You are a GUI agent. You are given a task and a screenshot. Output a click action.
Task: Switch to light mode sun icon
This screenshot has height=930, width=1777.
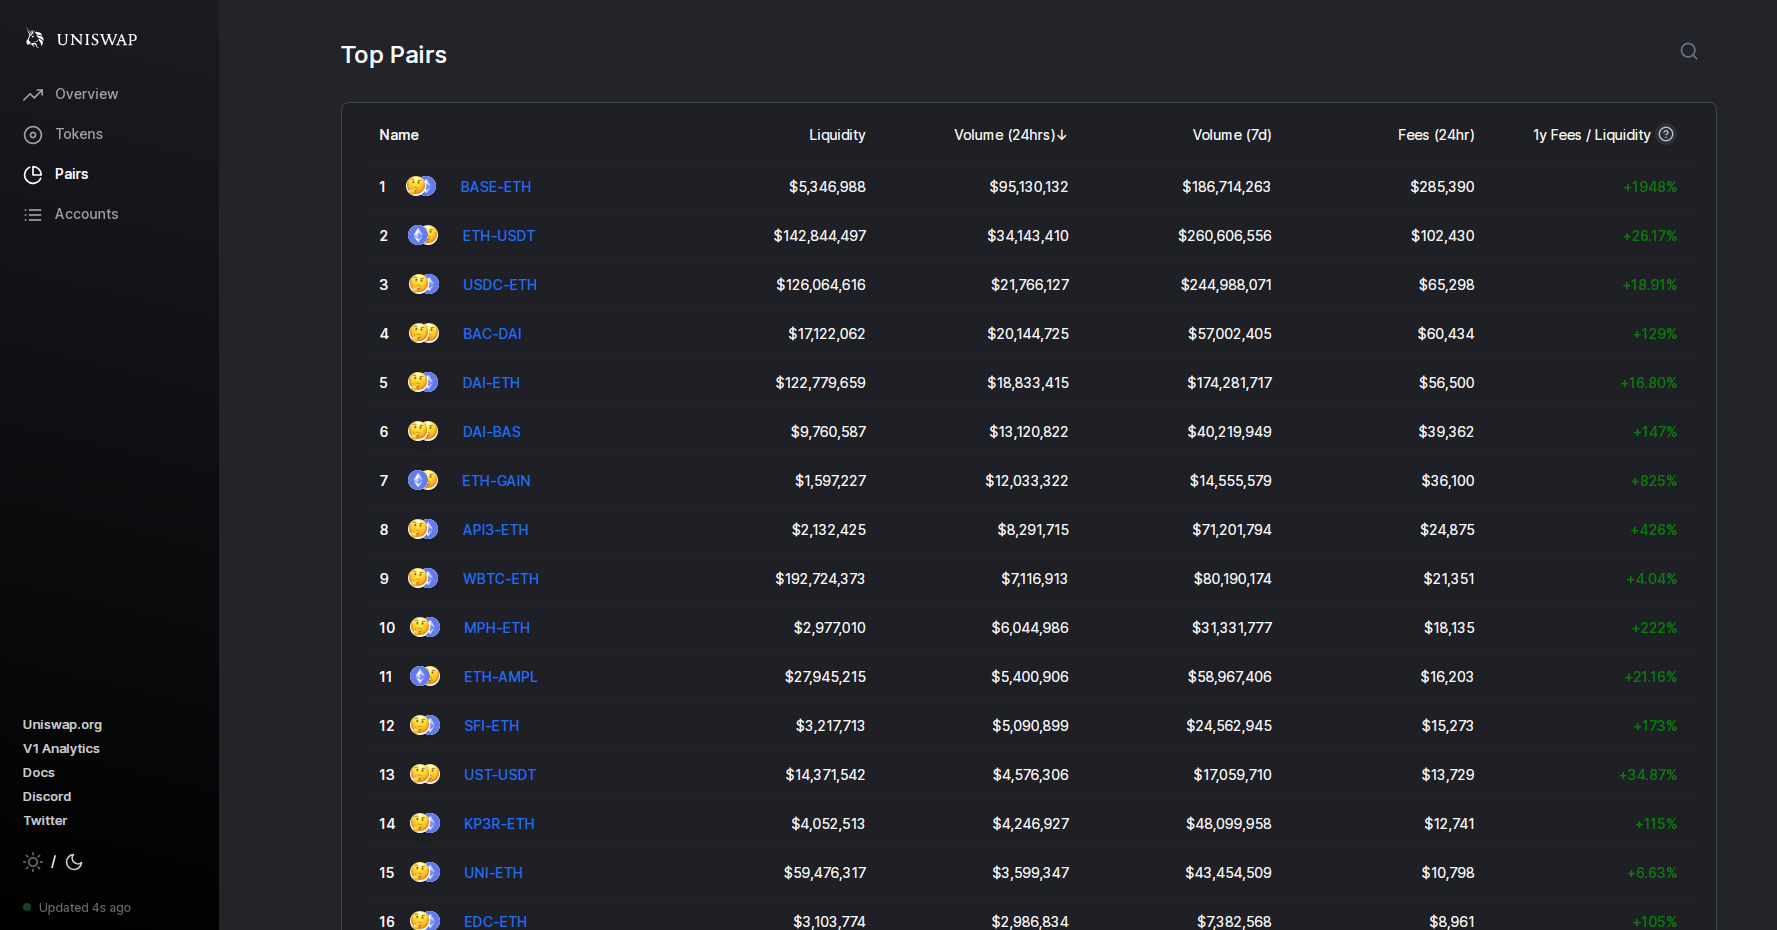[x=33, y=862]
